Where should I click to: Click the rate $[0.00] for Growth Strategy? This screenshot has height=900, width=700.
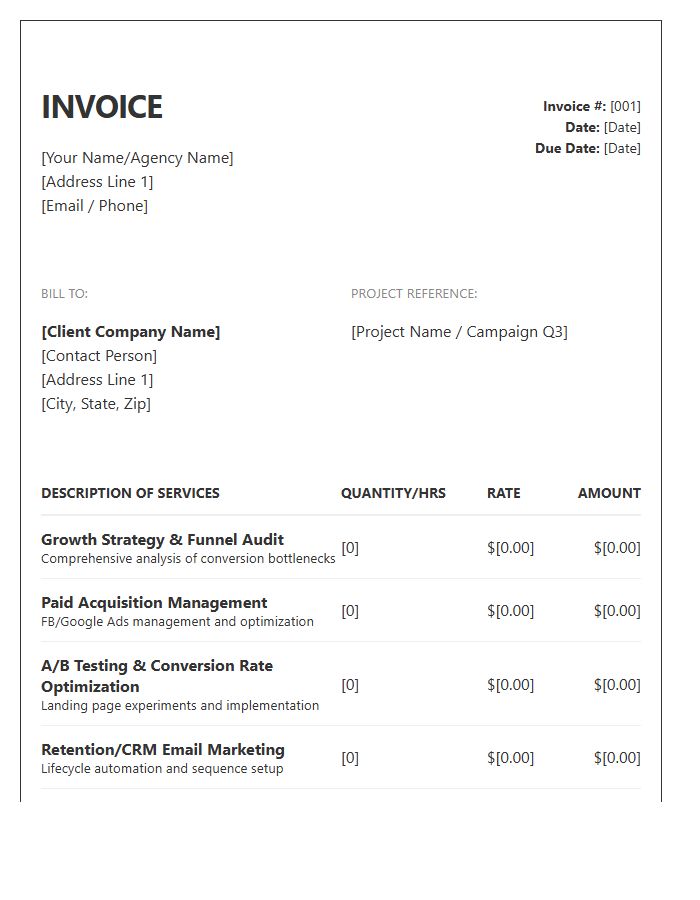coord(511,548)
